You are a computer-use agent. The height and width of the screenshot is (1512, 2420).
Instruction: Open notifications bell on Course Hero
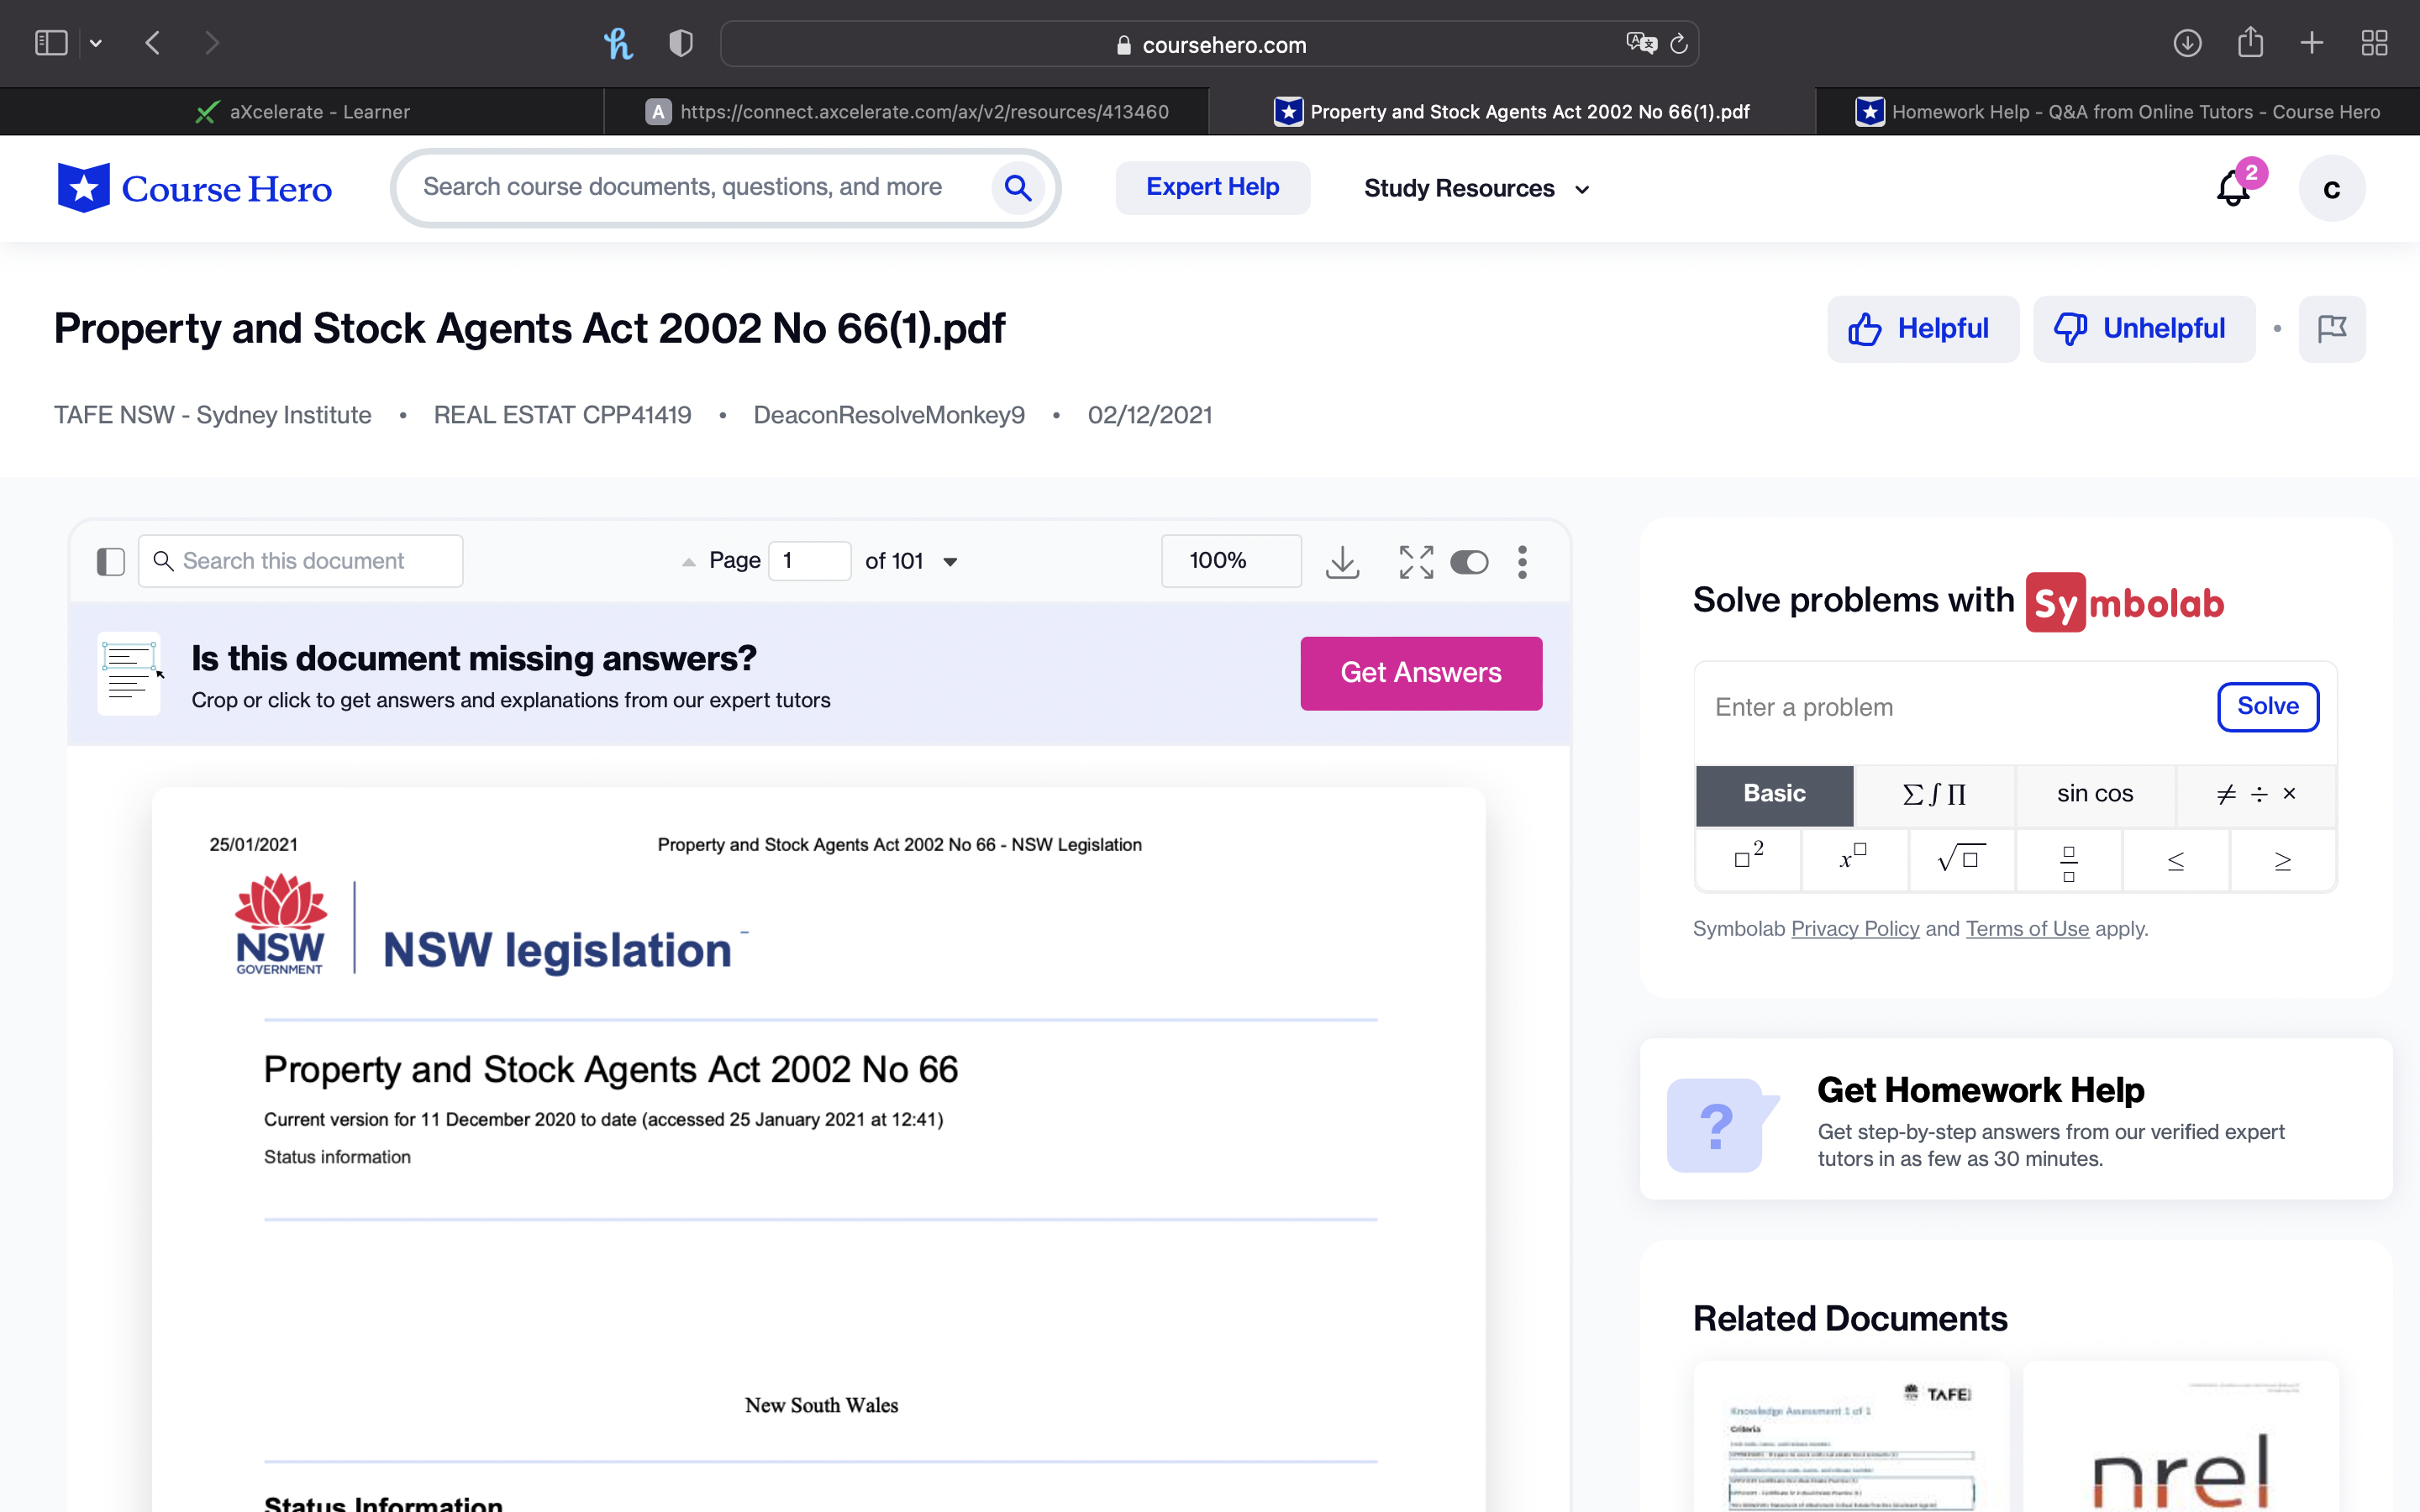[2233, 189]
